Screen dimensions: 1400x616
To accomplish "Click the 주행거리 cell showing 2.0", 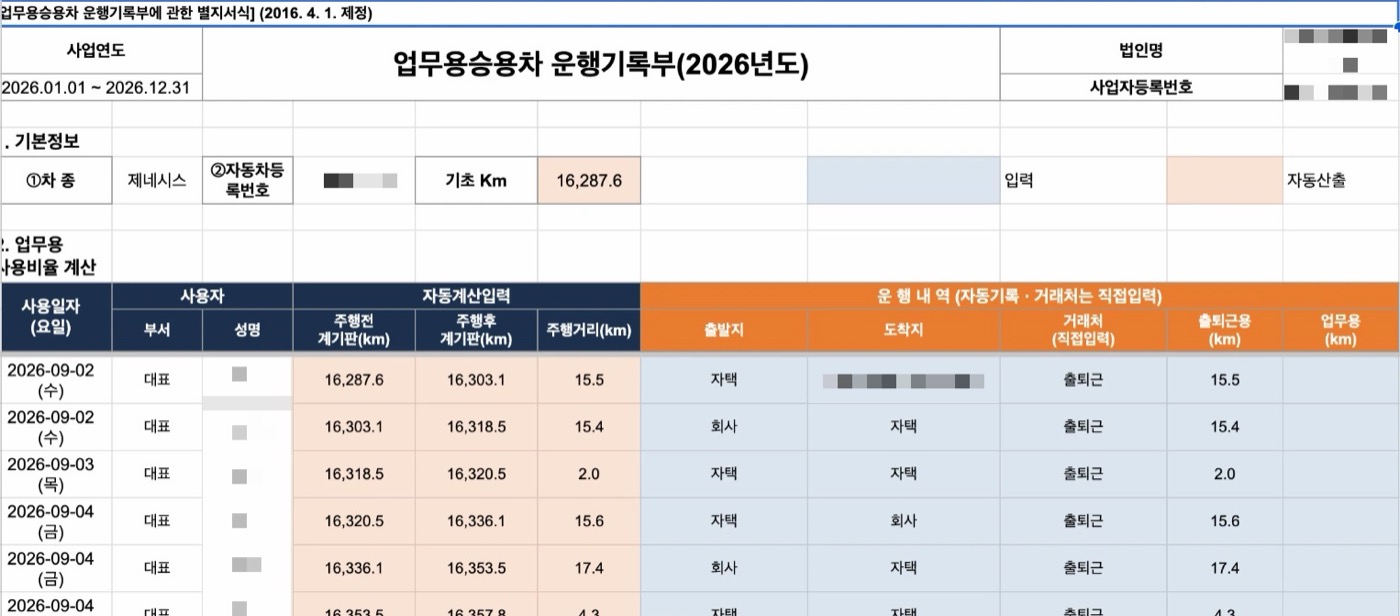I will pos(589,474).
